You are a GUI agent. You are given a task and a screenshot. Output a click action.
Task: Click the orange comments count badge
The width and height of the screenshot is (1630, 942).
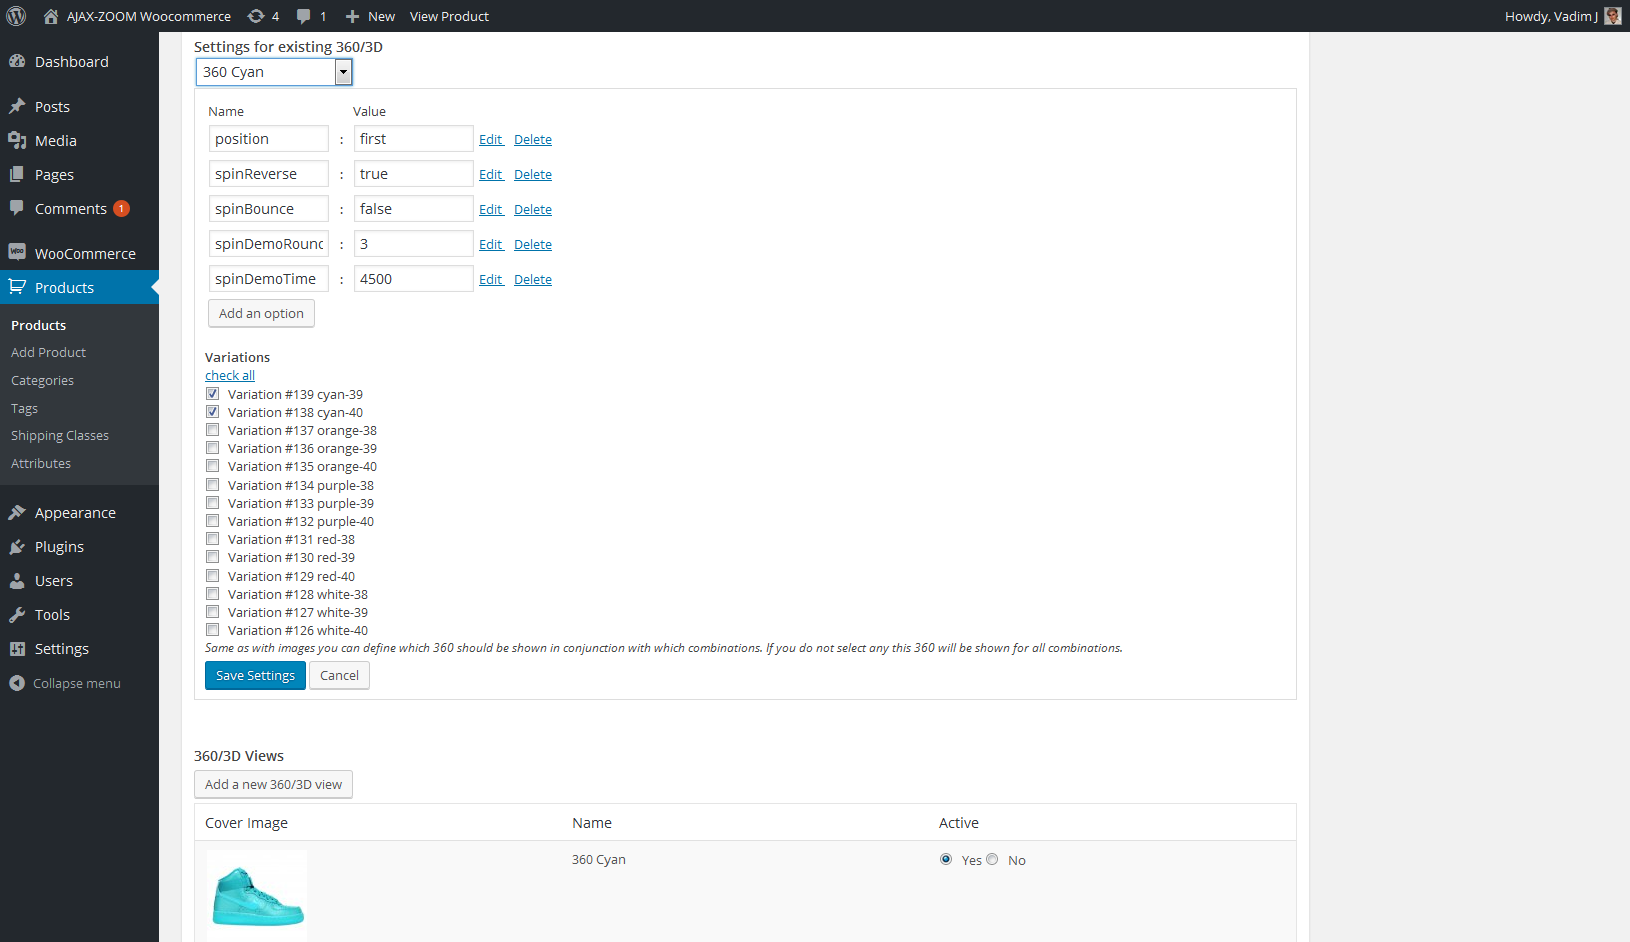click(x=121, y=209)
